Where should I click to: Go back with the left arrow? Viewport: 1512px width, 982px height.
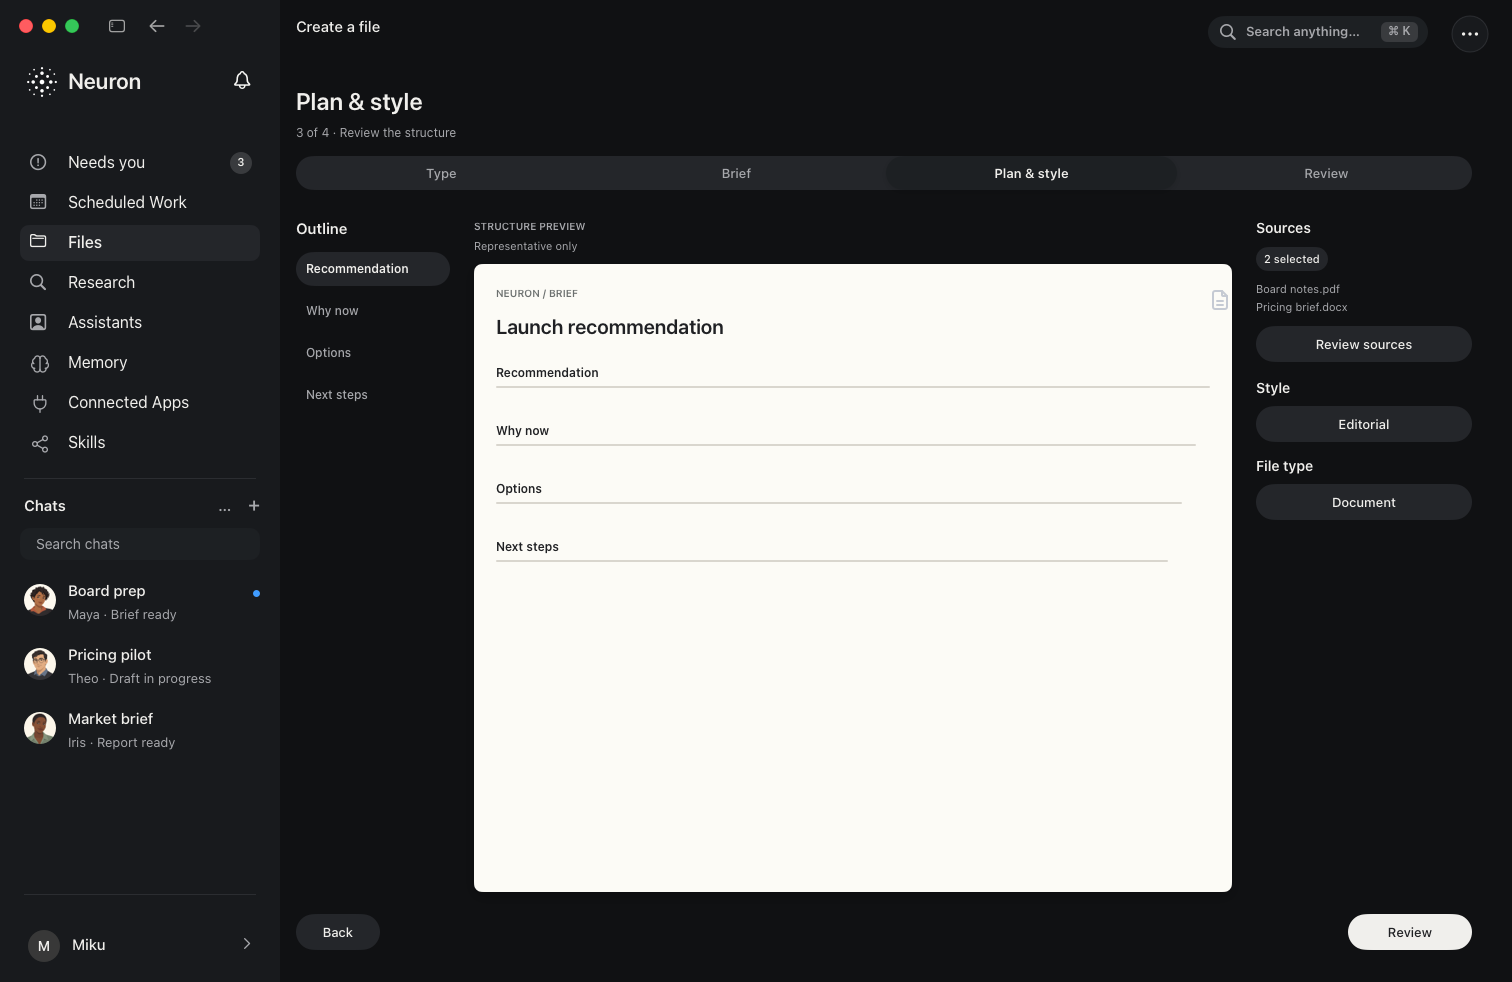coord(157,26)
